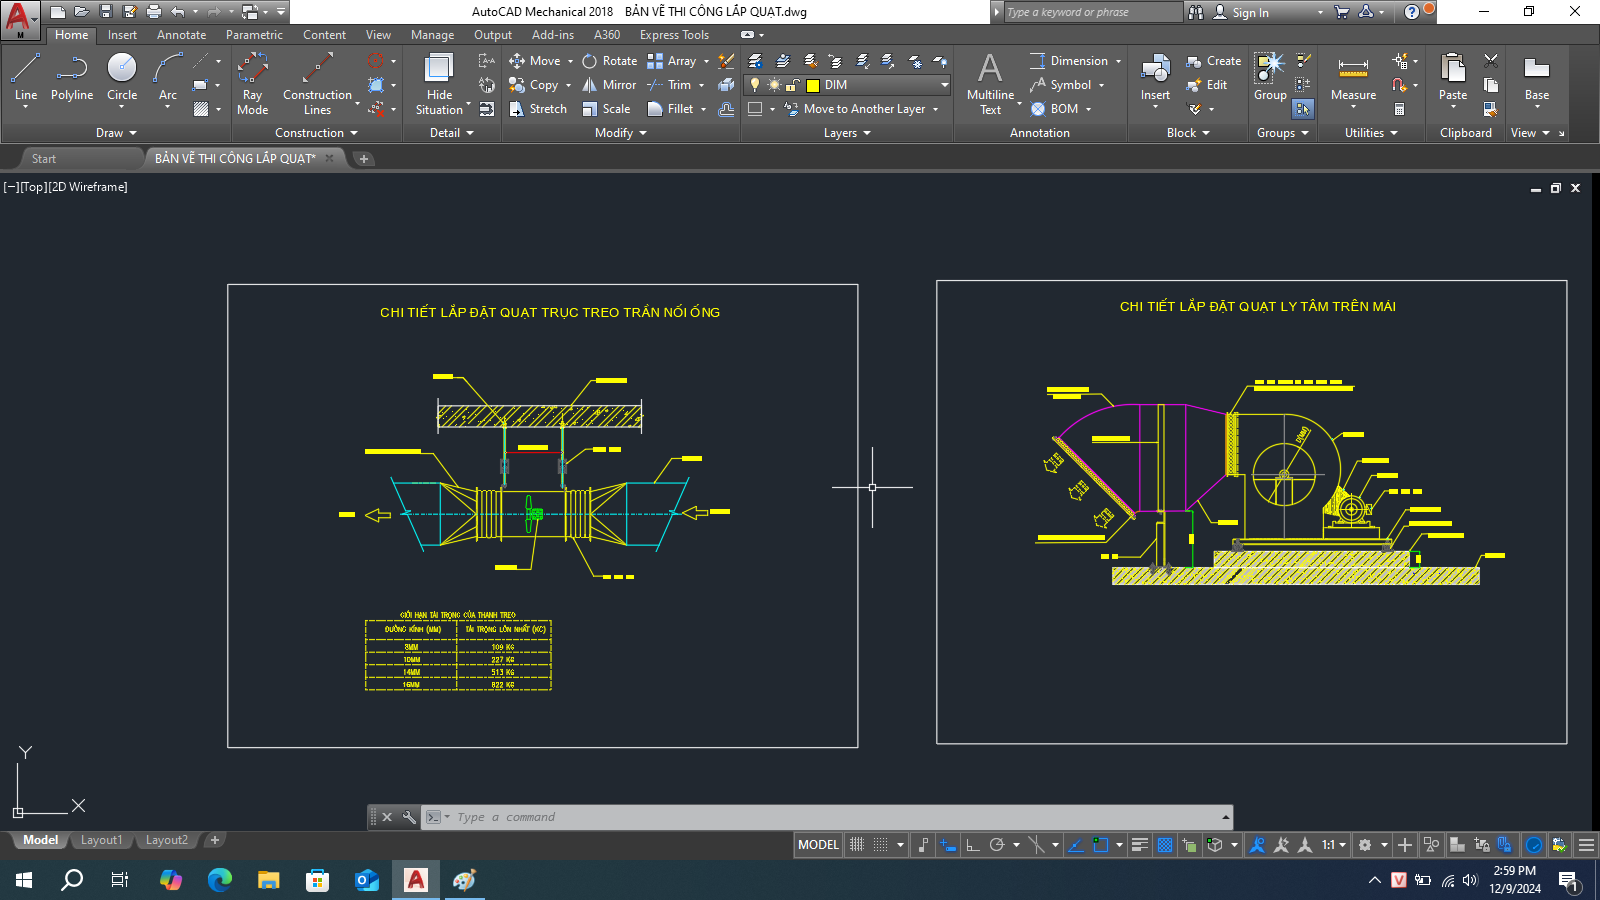
Task: Activate the Ray Mode tool
Action: pyautogui.click(x=252, y=83)
